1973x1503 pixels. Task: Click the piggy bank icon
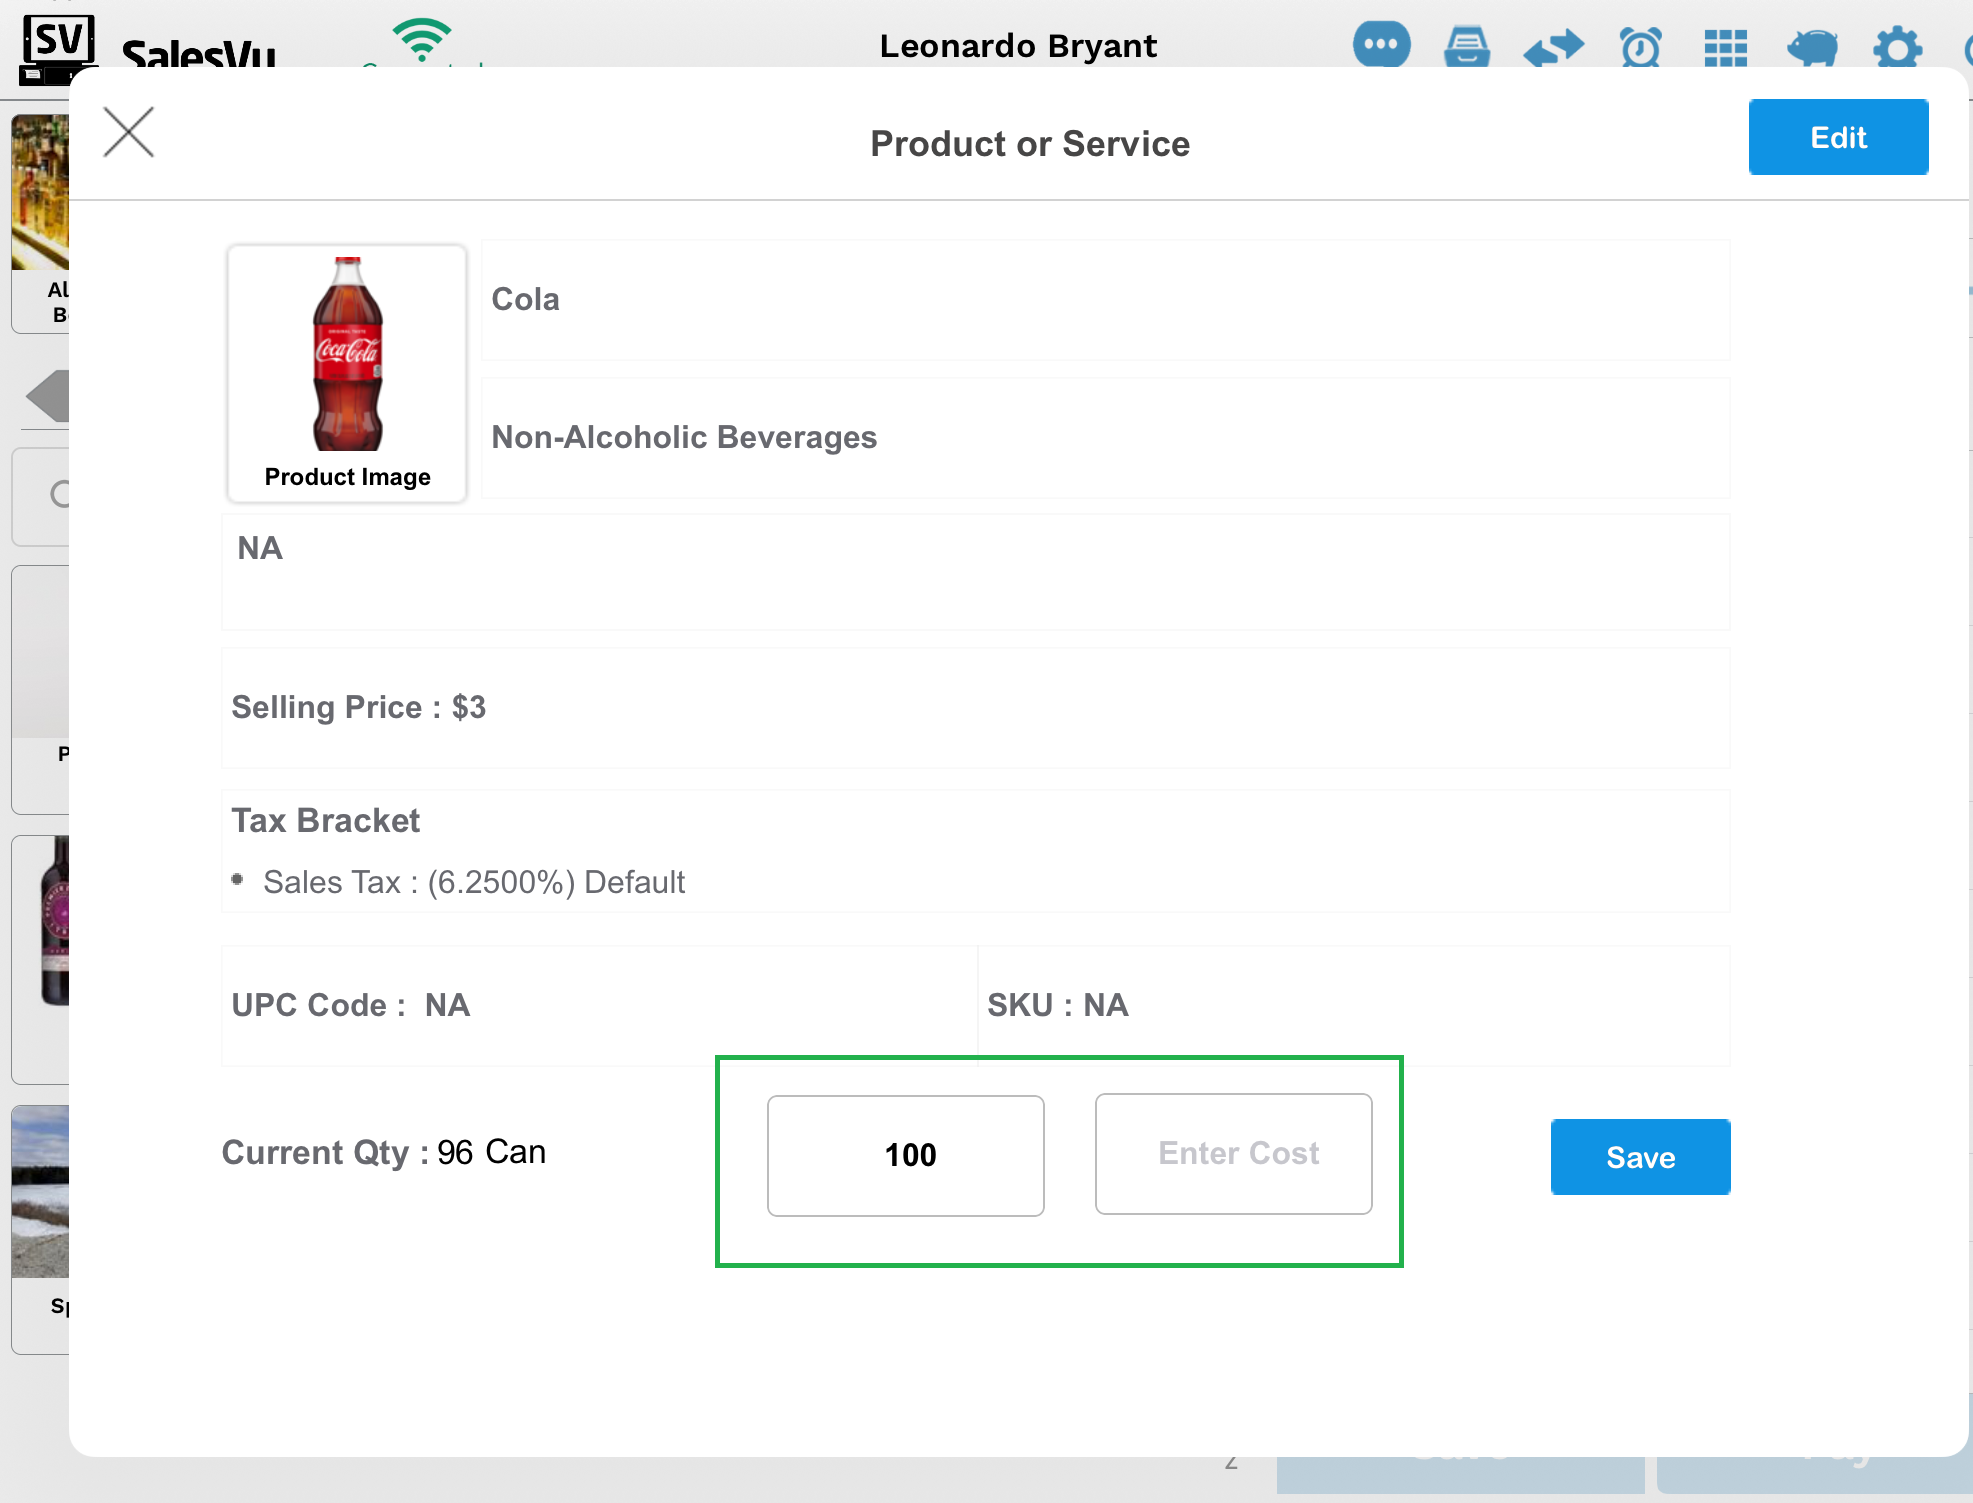pyautogui.click(x=1812, y=47)
